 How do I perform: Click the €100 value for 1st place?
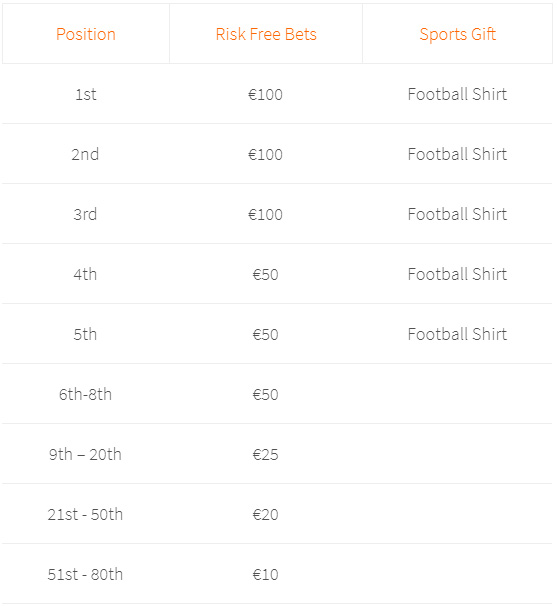click(x=266, y=94)
